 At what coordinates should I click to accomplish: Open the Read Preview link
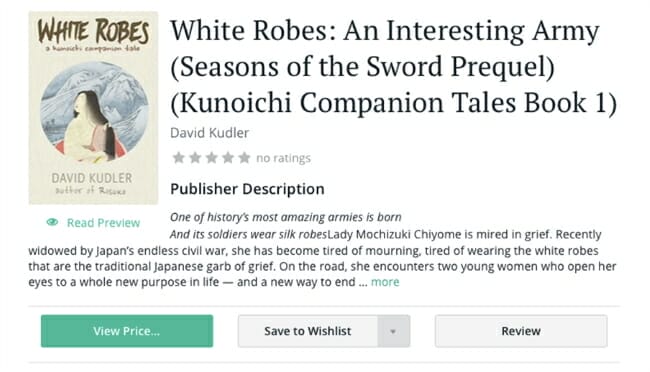point(103,223)
